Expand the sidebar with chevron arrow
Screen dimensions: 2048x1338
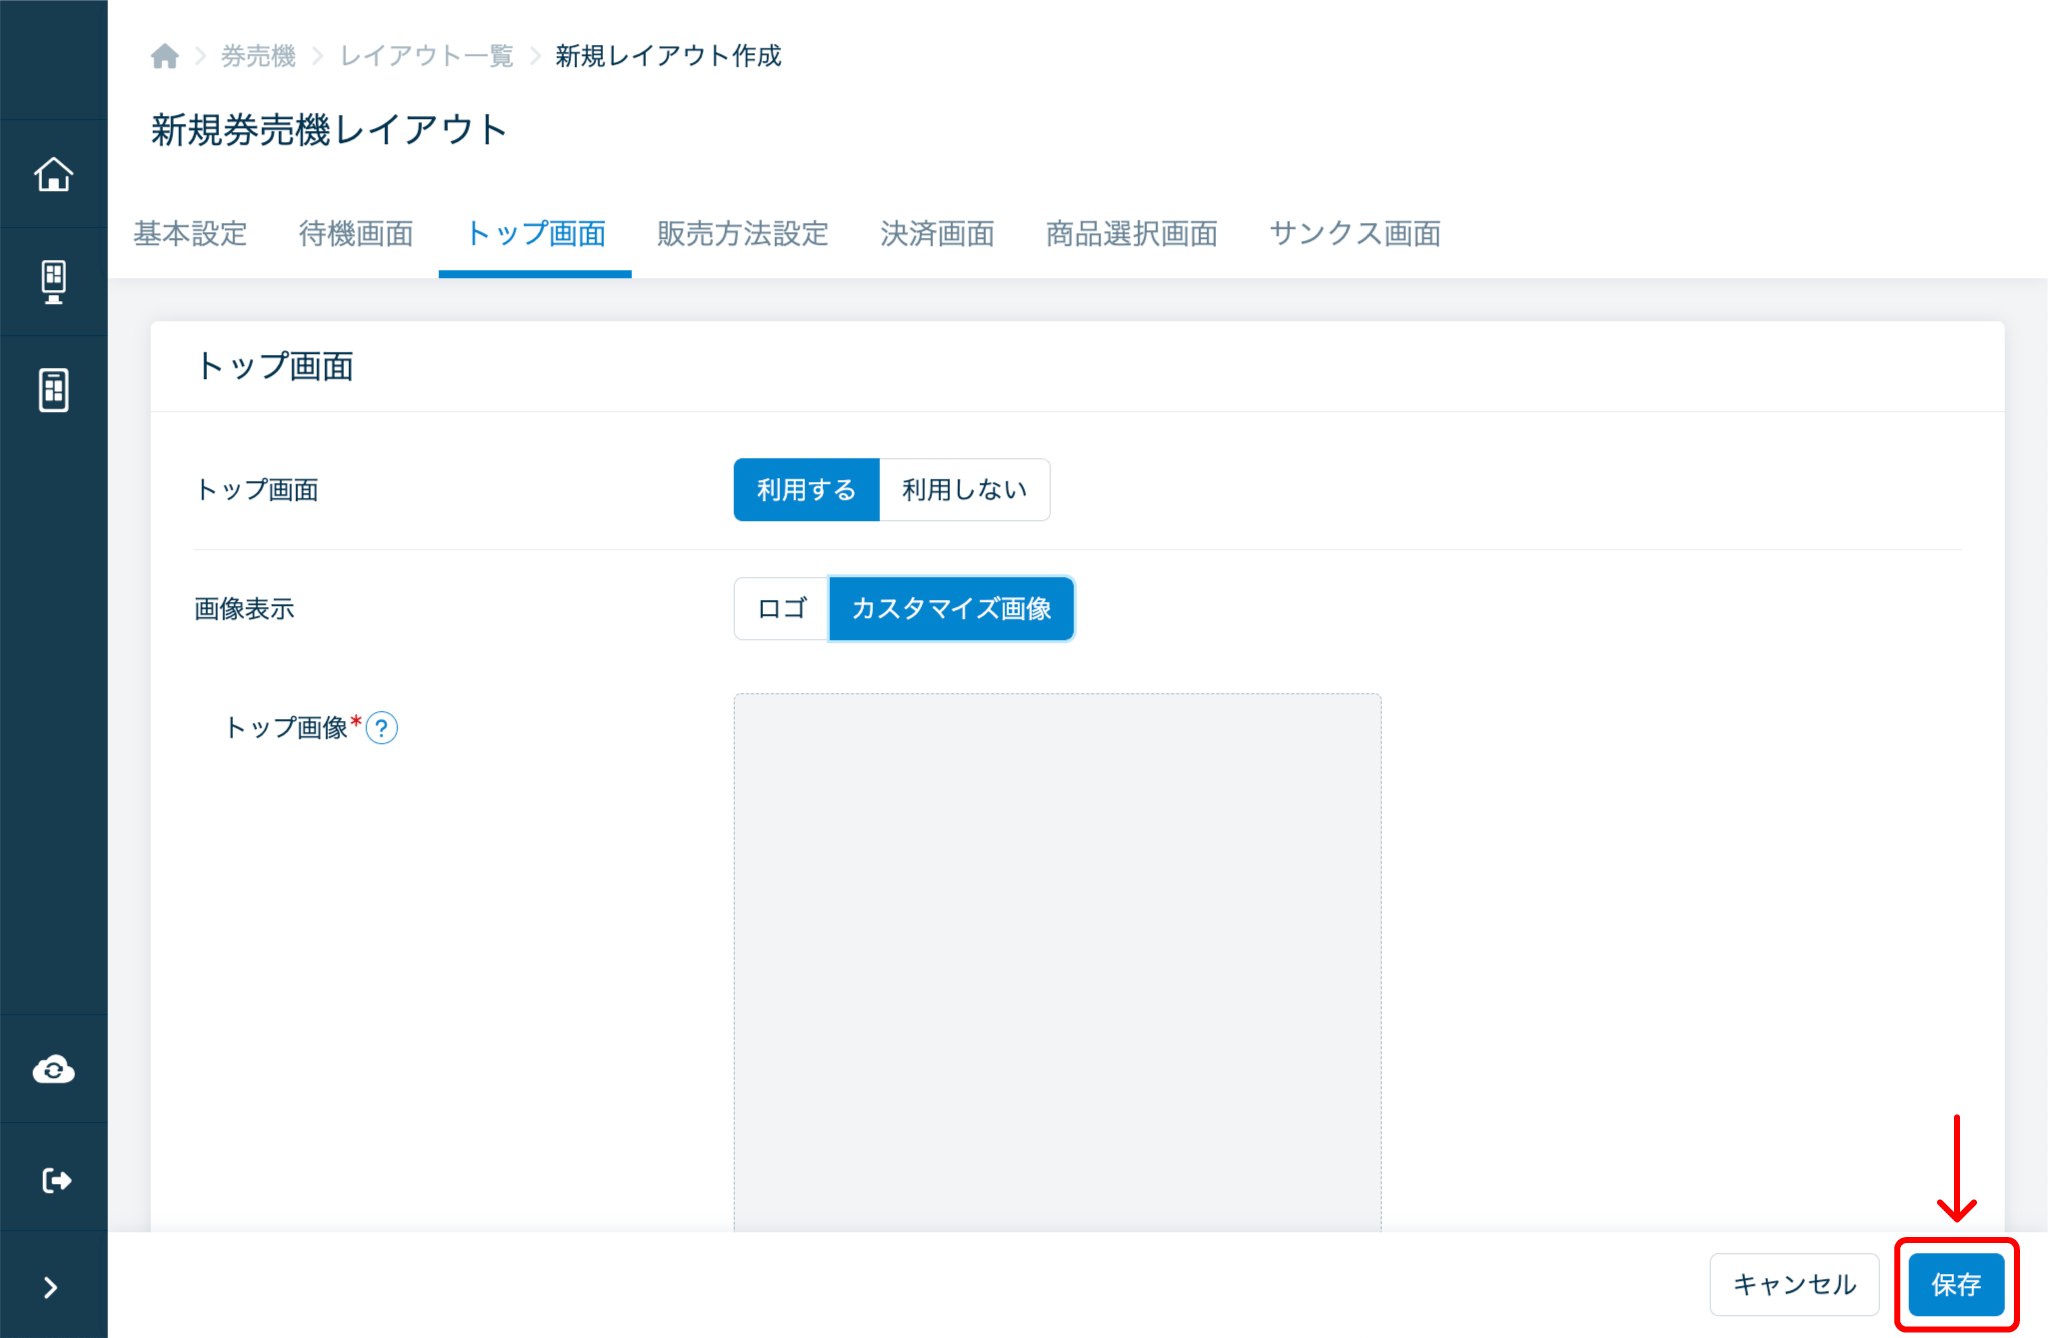point(50,1287)
